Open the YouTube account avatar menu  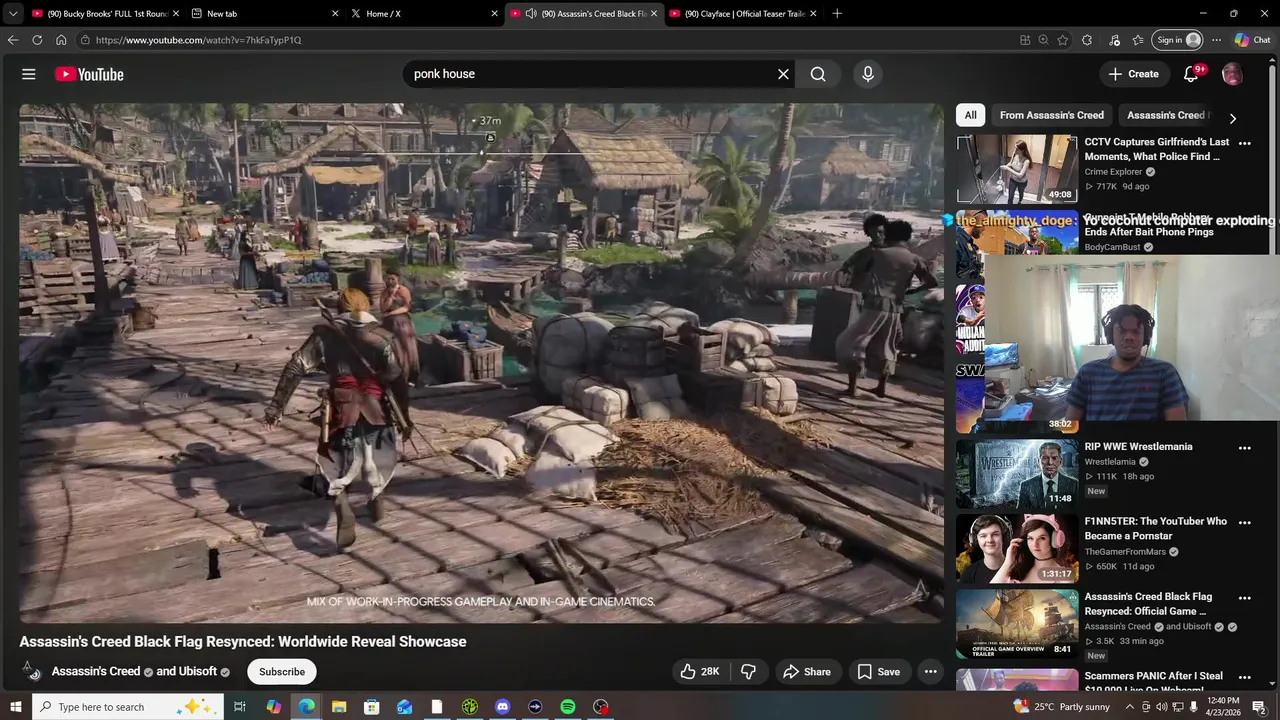click(1232, 74)
